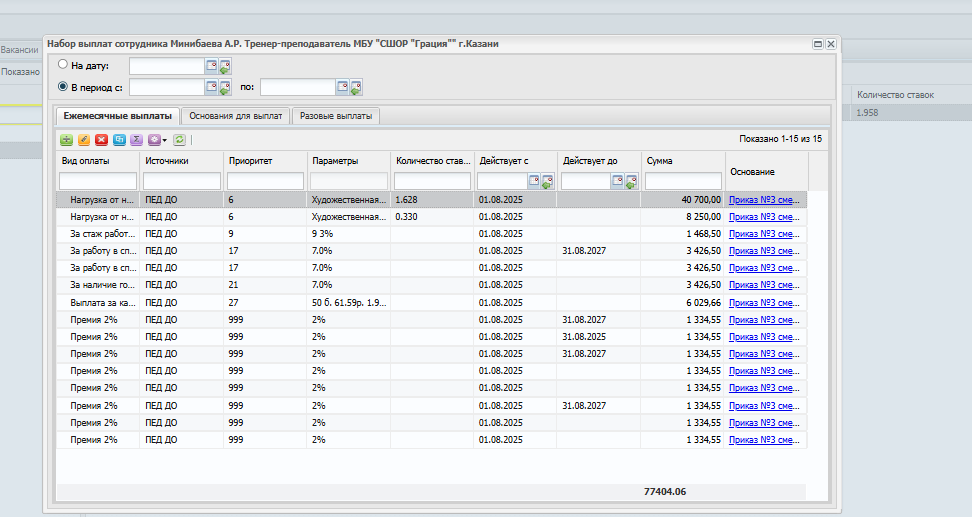Image resolution: width=972 pixels, height=517 pixels.
Task: Switch to 'Разовые выплаты' tab
Action: [x=336, y=116]
